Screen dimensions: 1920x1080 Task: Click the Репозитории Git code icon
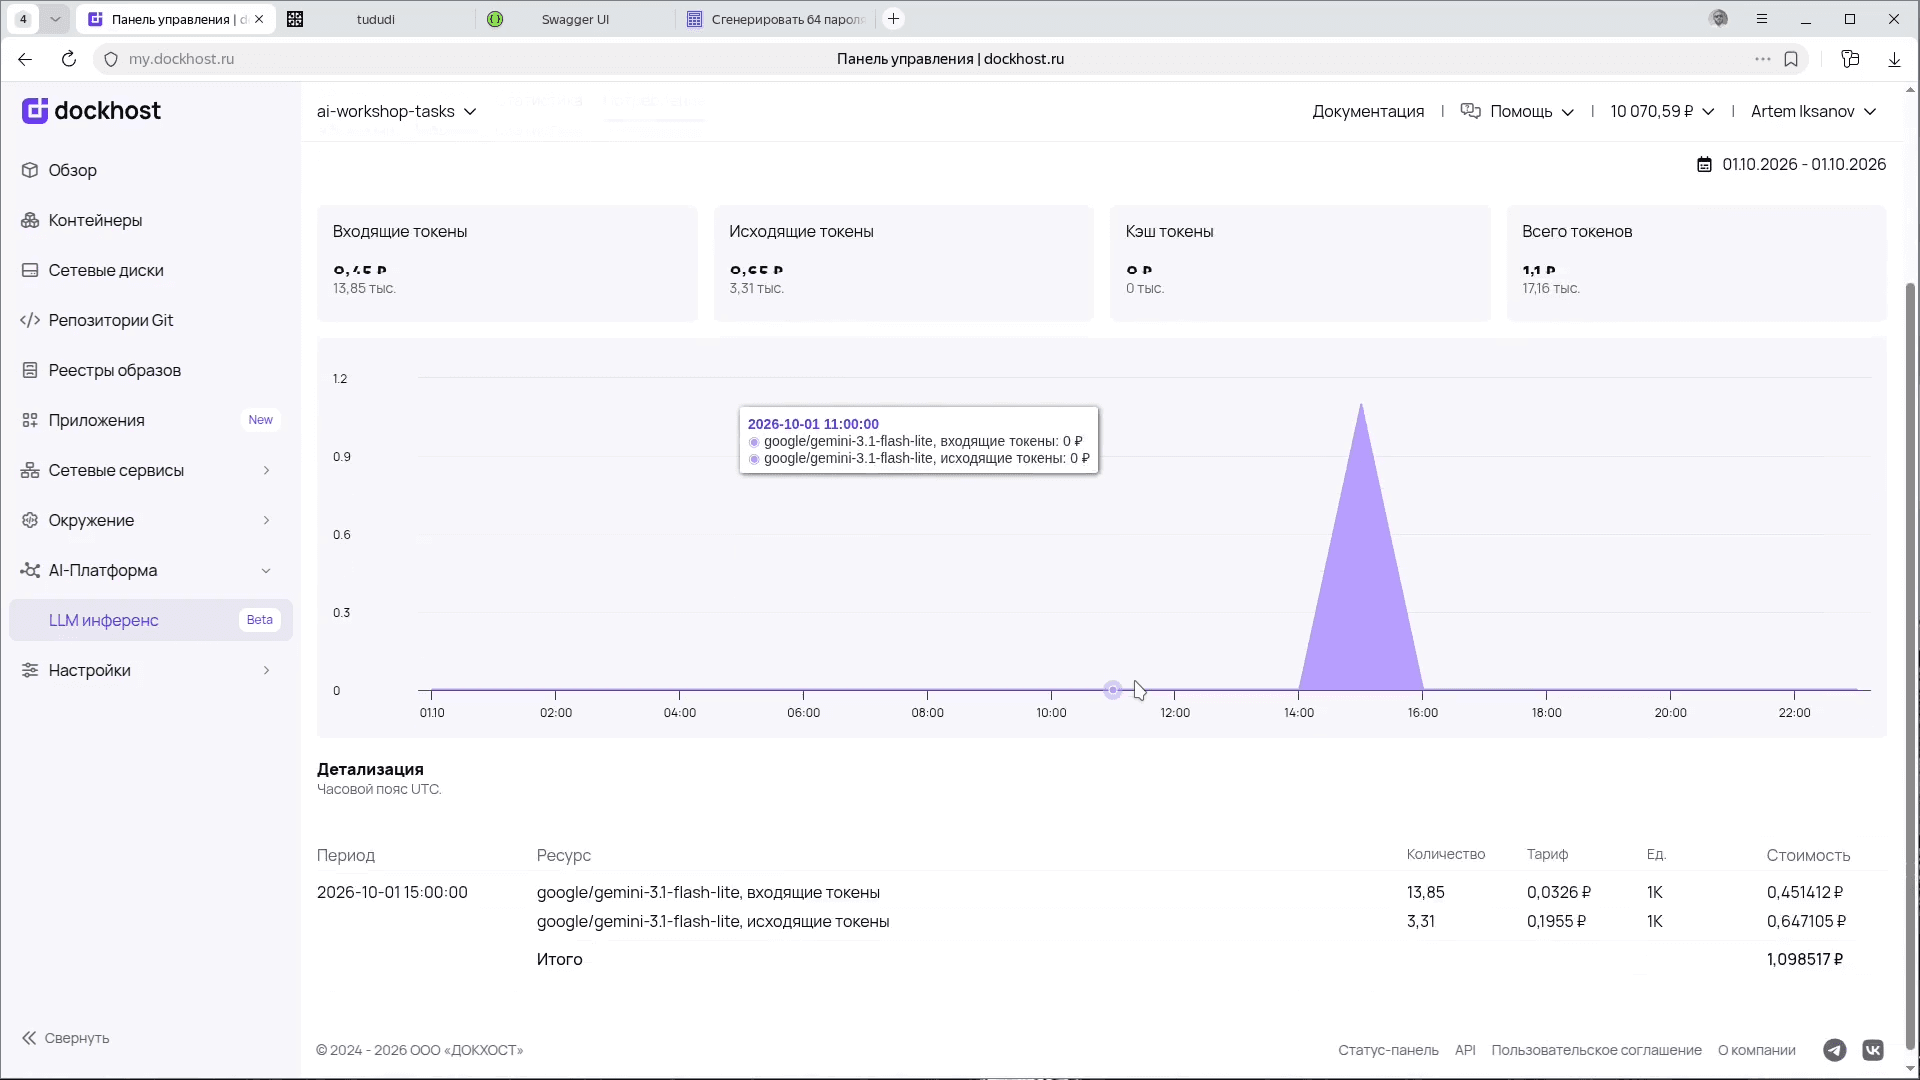point(30,320)
